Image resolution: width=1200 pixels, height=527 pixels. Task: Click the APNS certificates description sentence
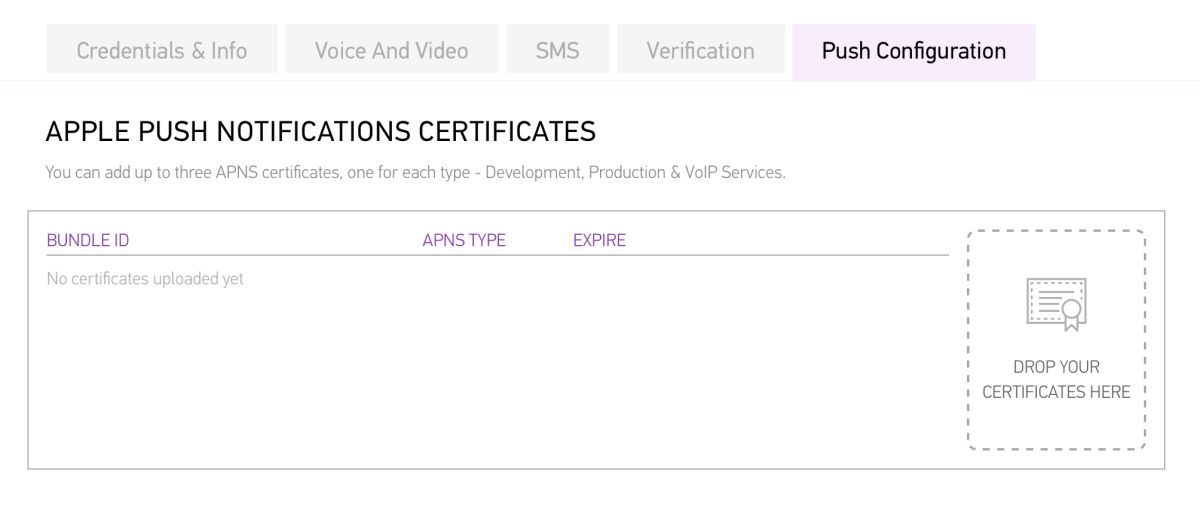[x=416, y=172]
